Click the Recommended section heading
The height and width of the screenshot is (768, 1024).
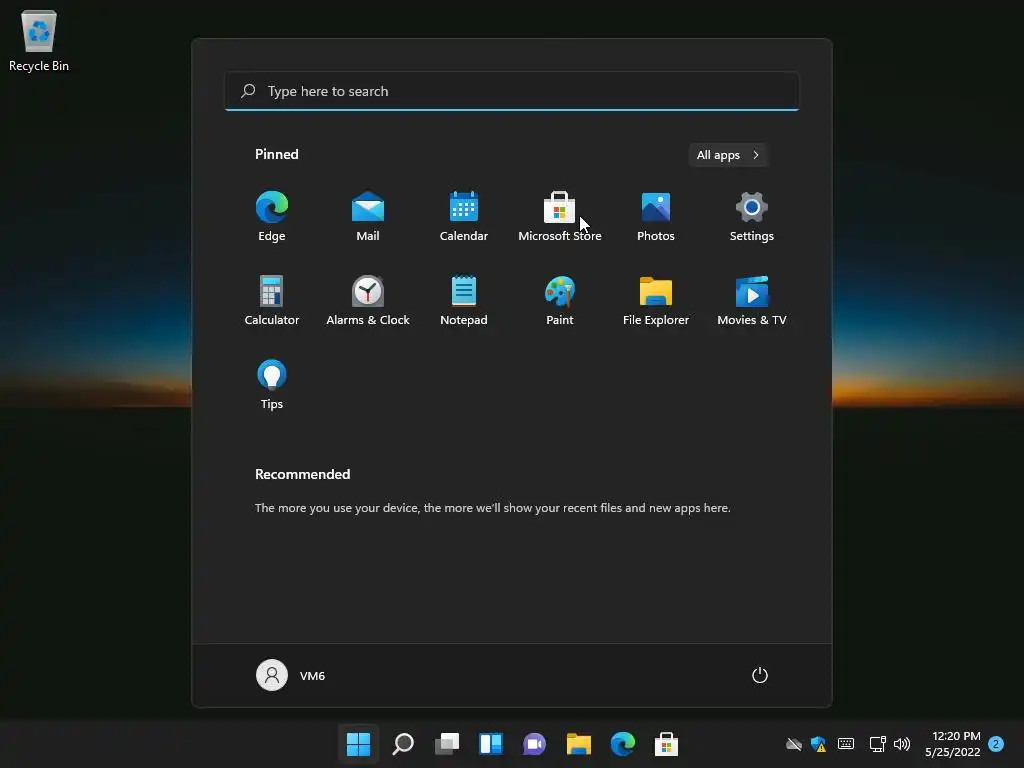click(x=302, y=474)
